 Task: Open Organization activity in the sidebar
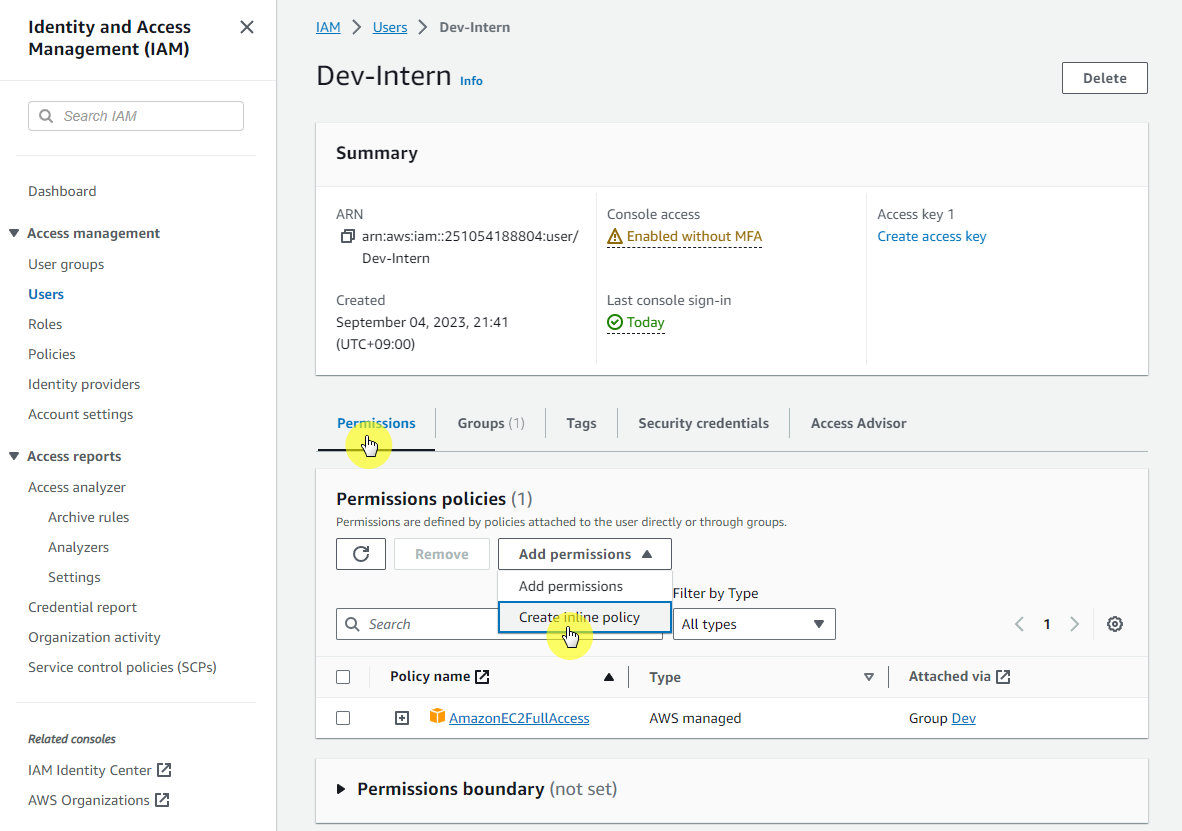94,637
